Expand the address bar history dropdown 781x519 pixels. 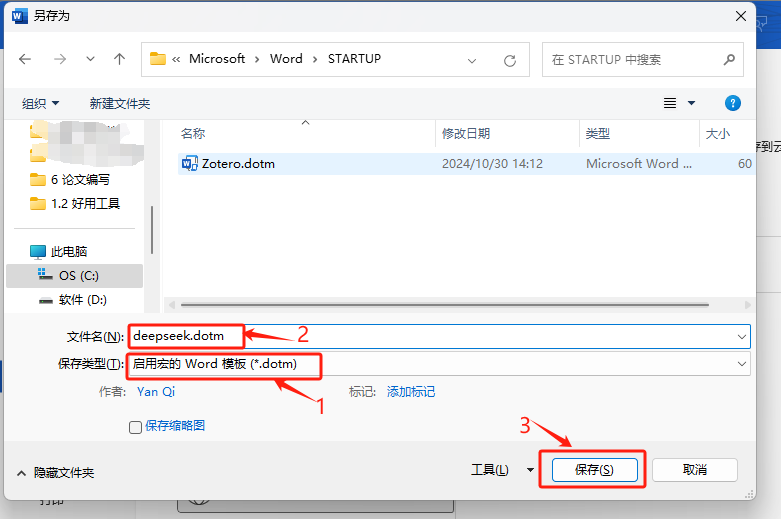click(x=472, y=61)
